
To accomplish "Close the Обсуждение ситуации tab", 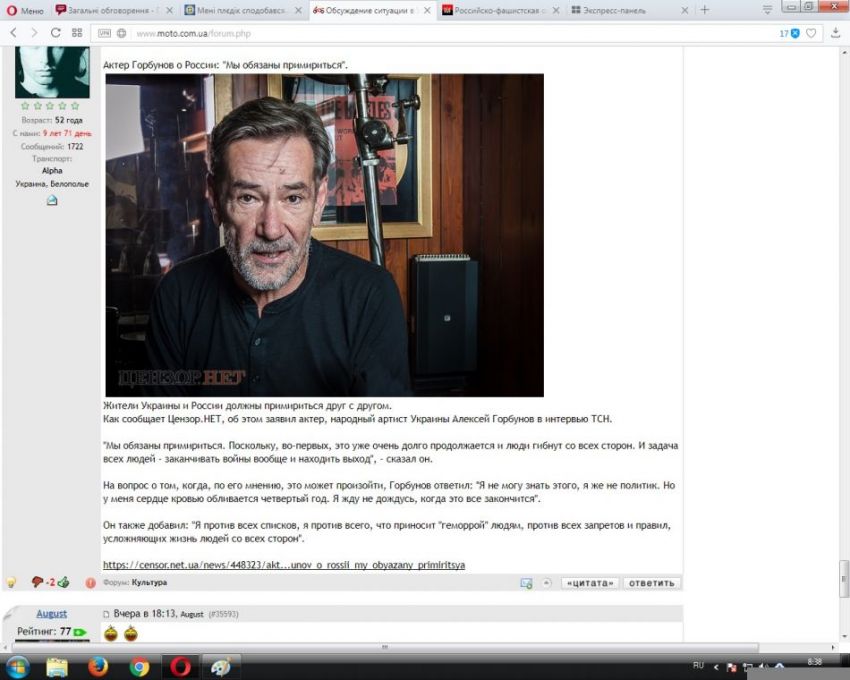I will coord(427,10).
